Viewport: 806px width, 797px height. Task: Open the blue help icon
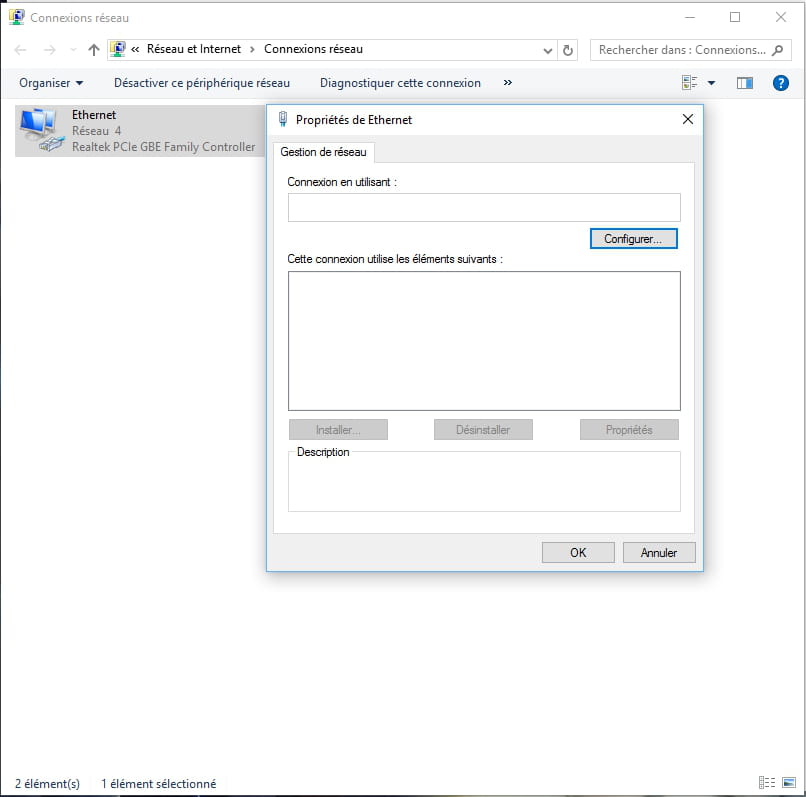pos(780,83)
